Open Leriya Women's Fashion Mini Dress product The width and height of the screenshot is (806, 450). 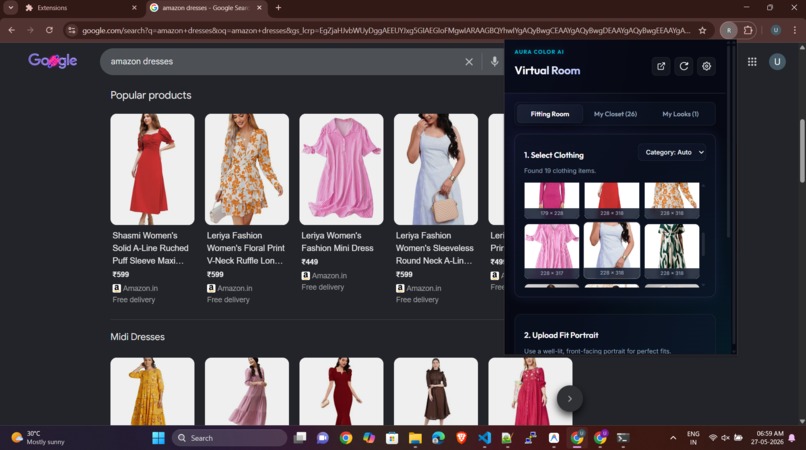337,242
